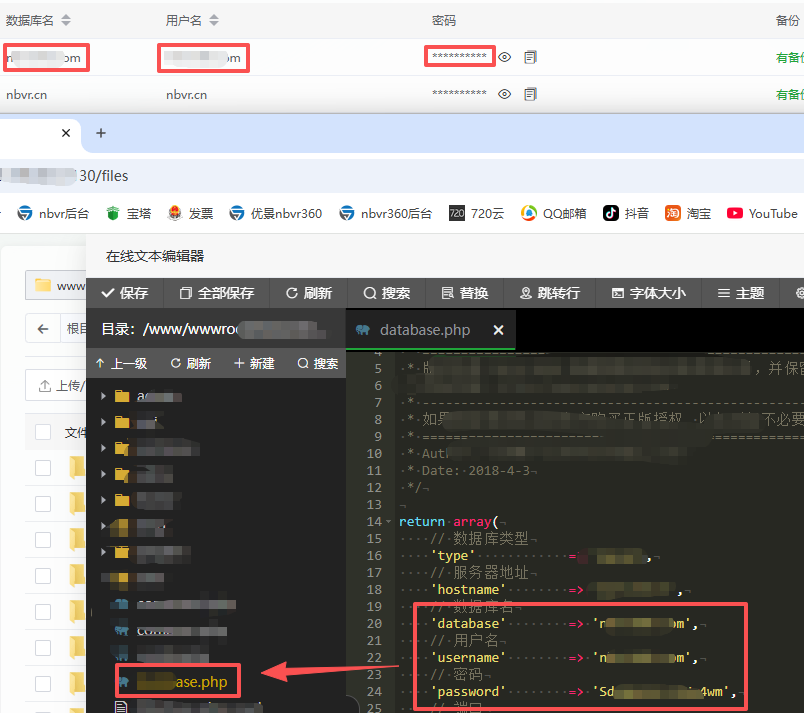804x713 pixels.
Task: Copy password in the nbvr.cn row
Action: (530, 94)
